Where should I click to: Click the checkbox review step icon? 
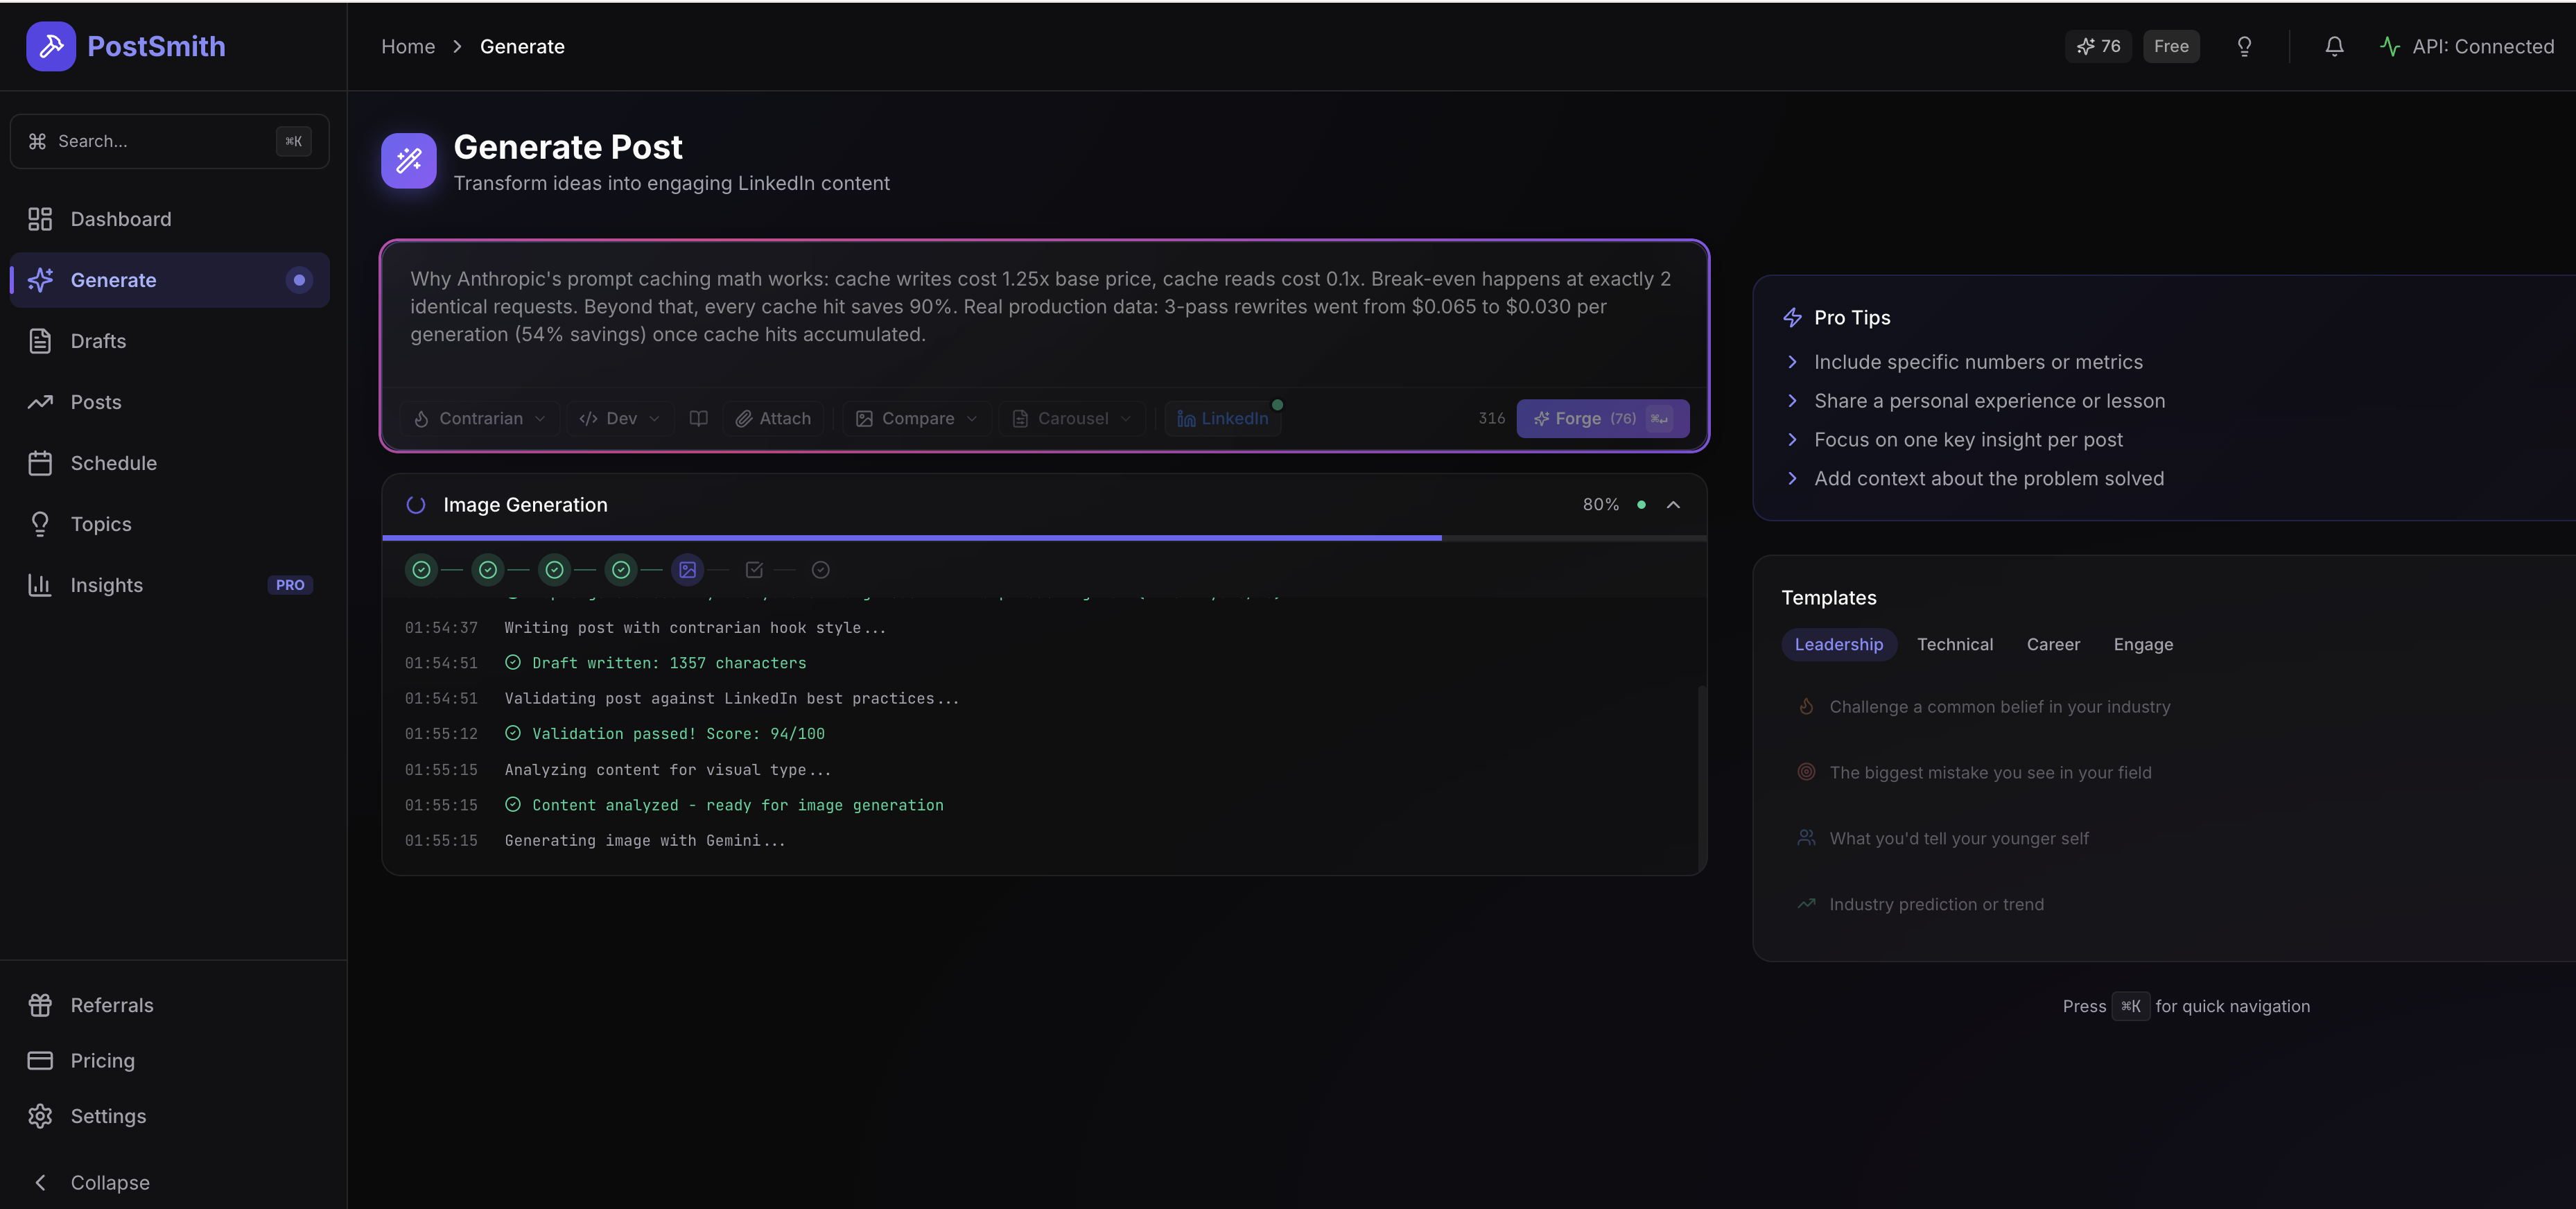(754, 570)
